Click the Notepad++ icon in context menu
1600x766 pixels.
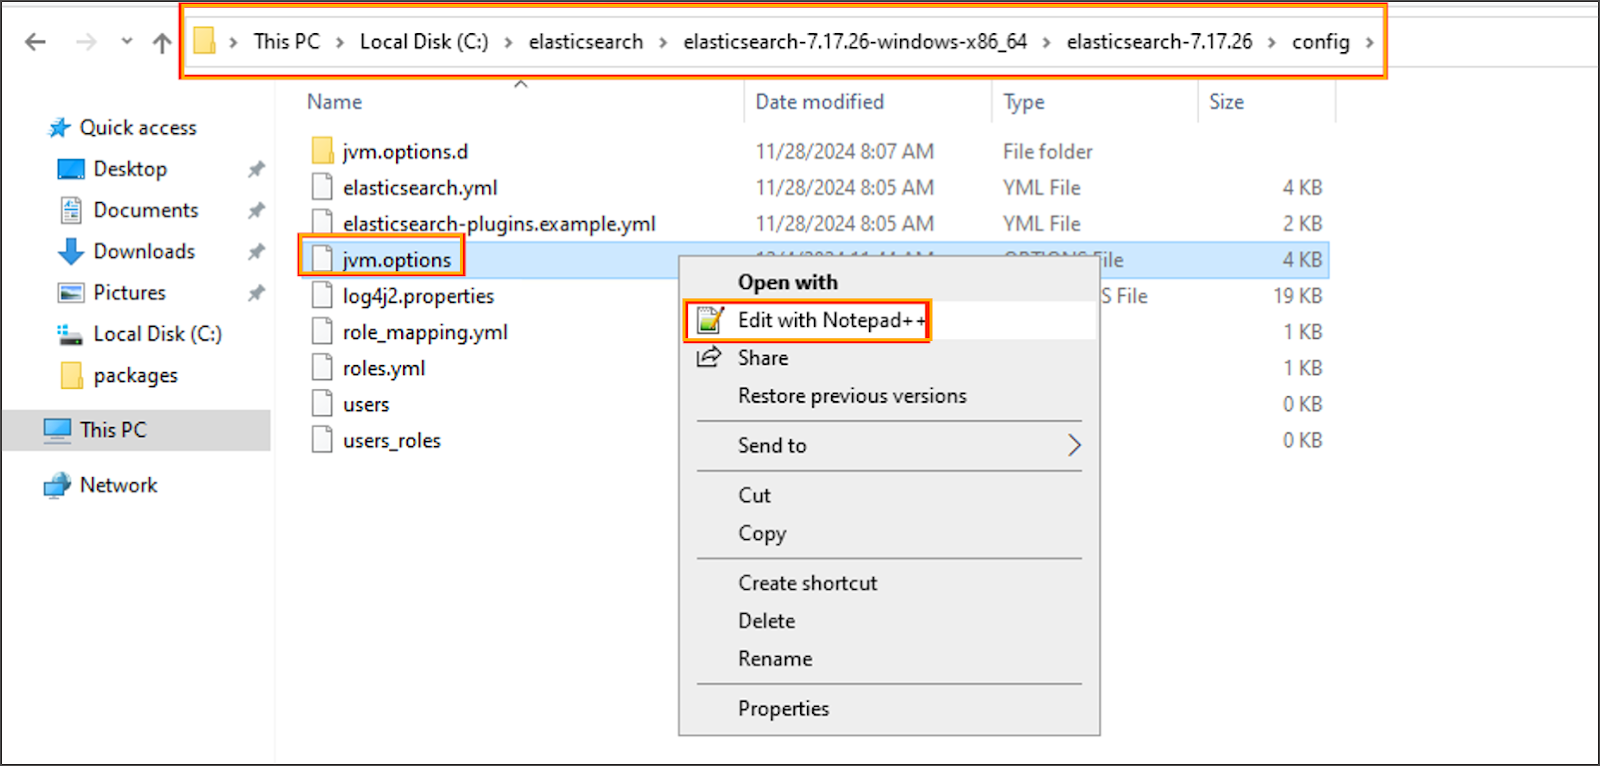[710, 320]
